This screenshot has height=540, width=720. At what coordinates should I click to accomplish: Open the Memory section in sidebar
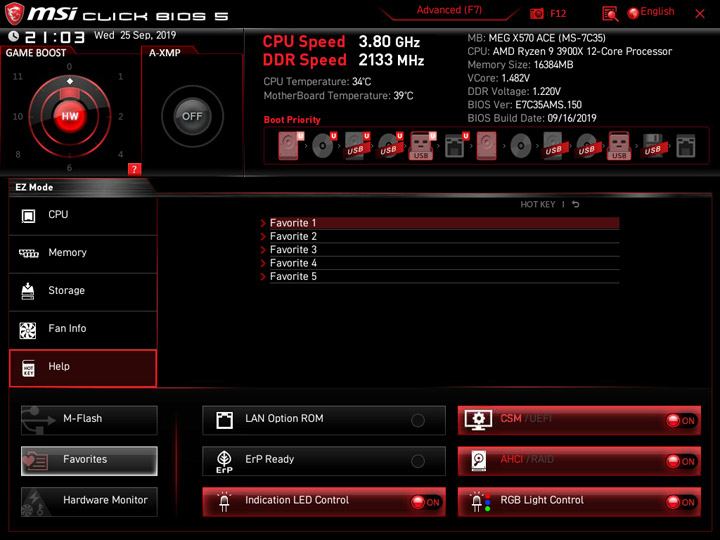[x=83, y=253]
